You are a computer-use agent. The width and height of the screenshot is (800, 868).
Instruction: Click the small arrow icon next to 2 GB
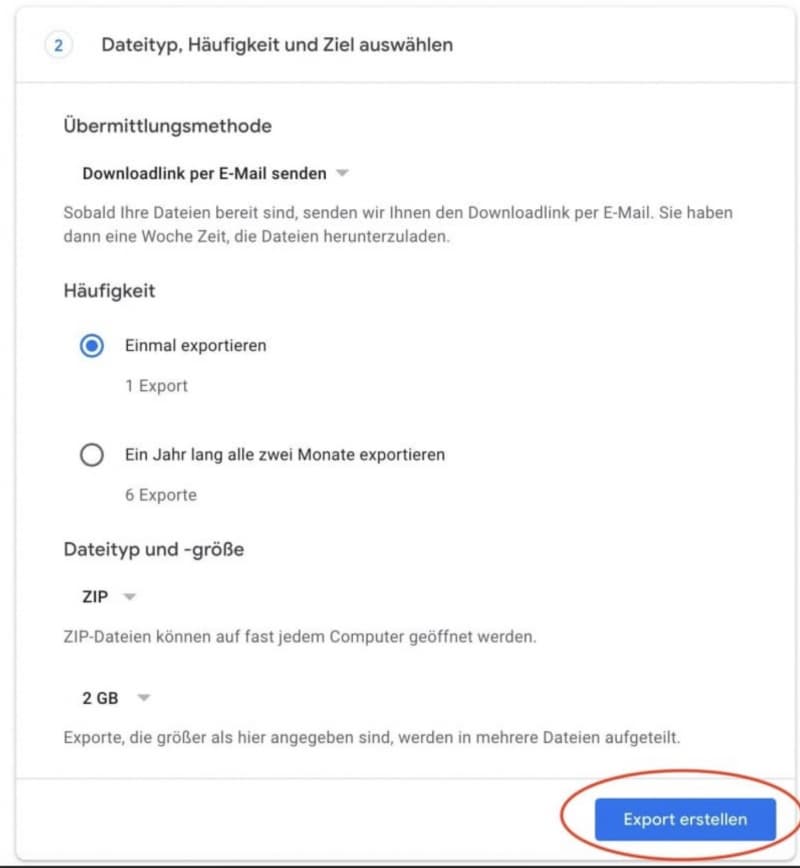[x=144, y=698]
